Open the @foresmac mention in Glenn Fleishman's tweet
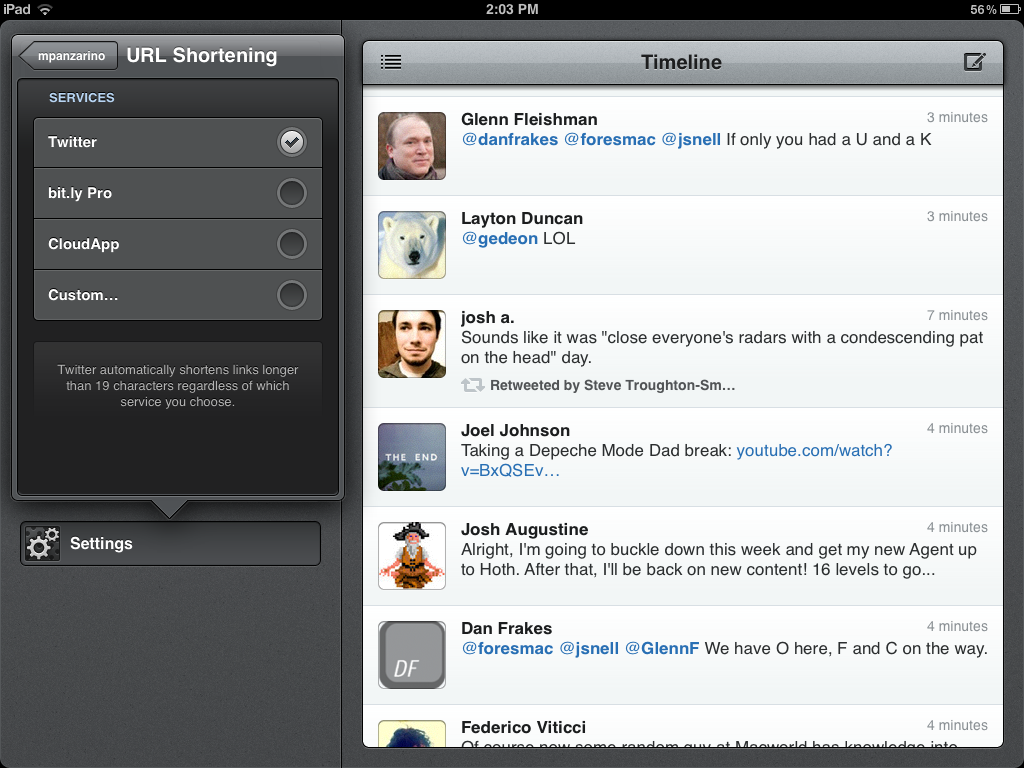This screenshot has width=1024, height=768. click(609, 139)
